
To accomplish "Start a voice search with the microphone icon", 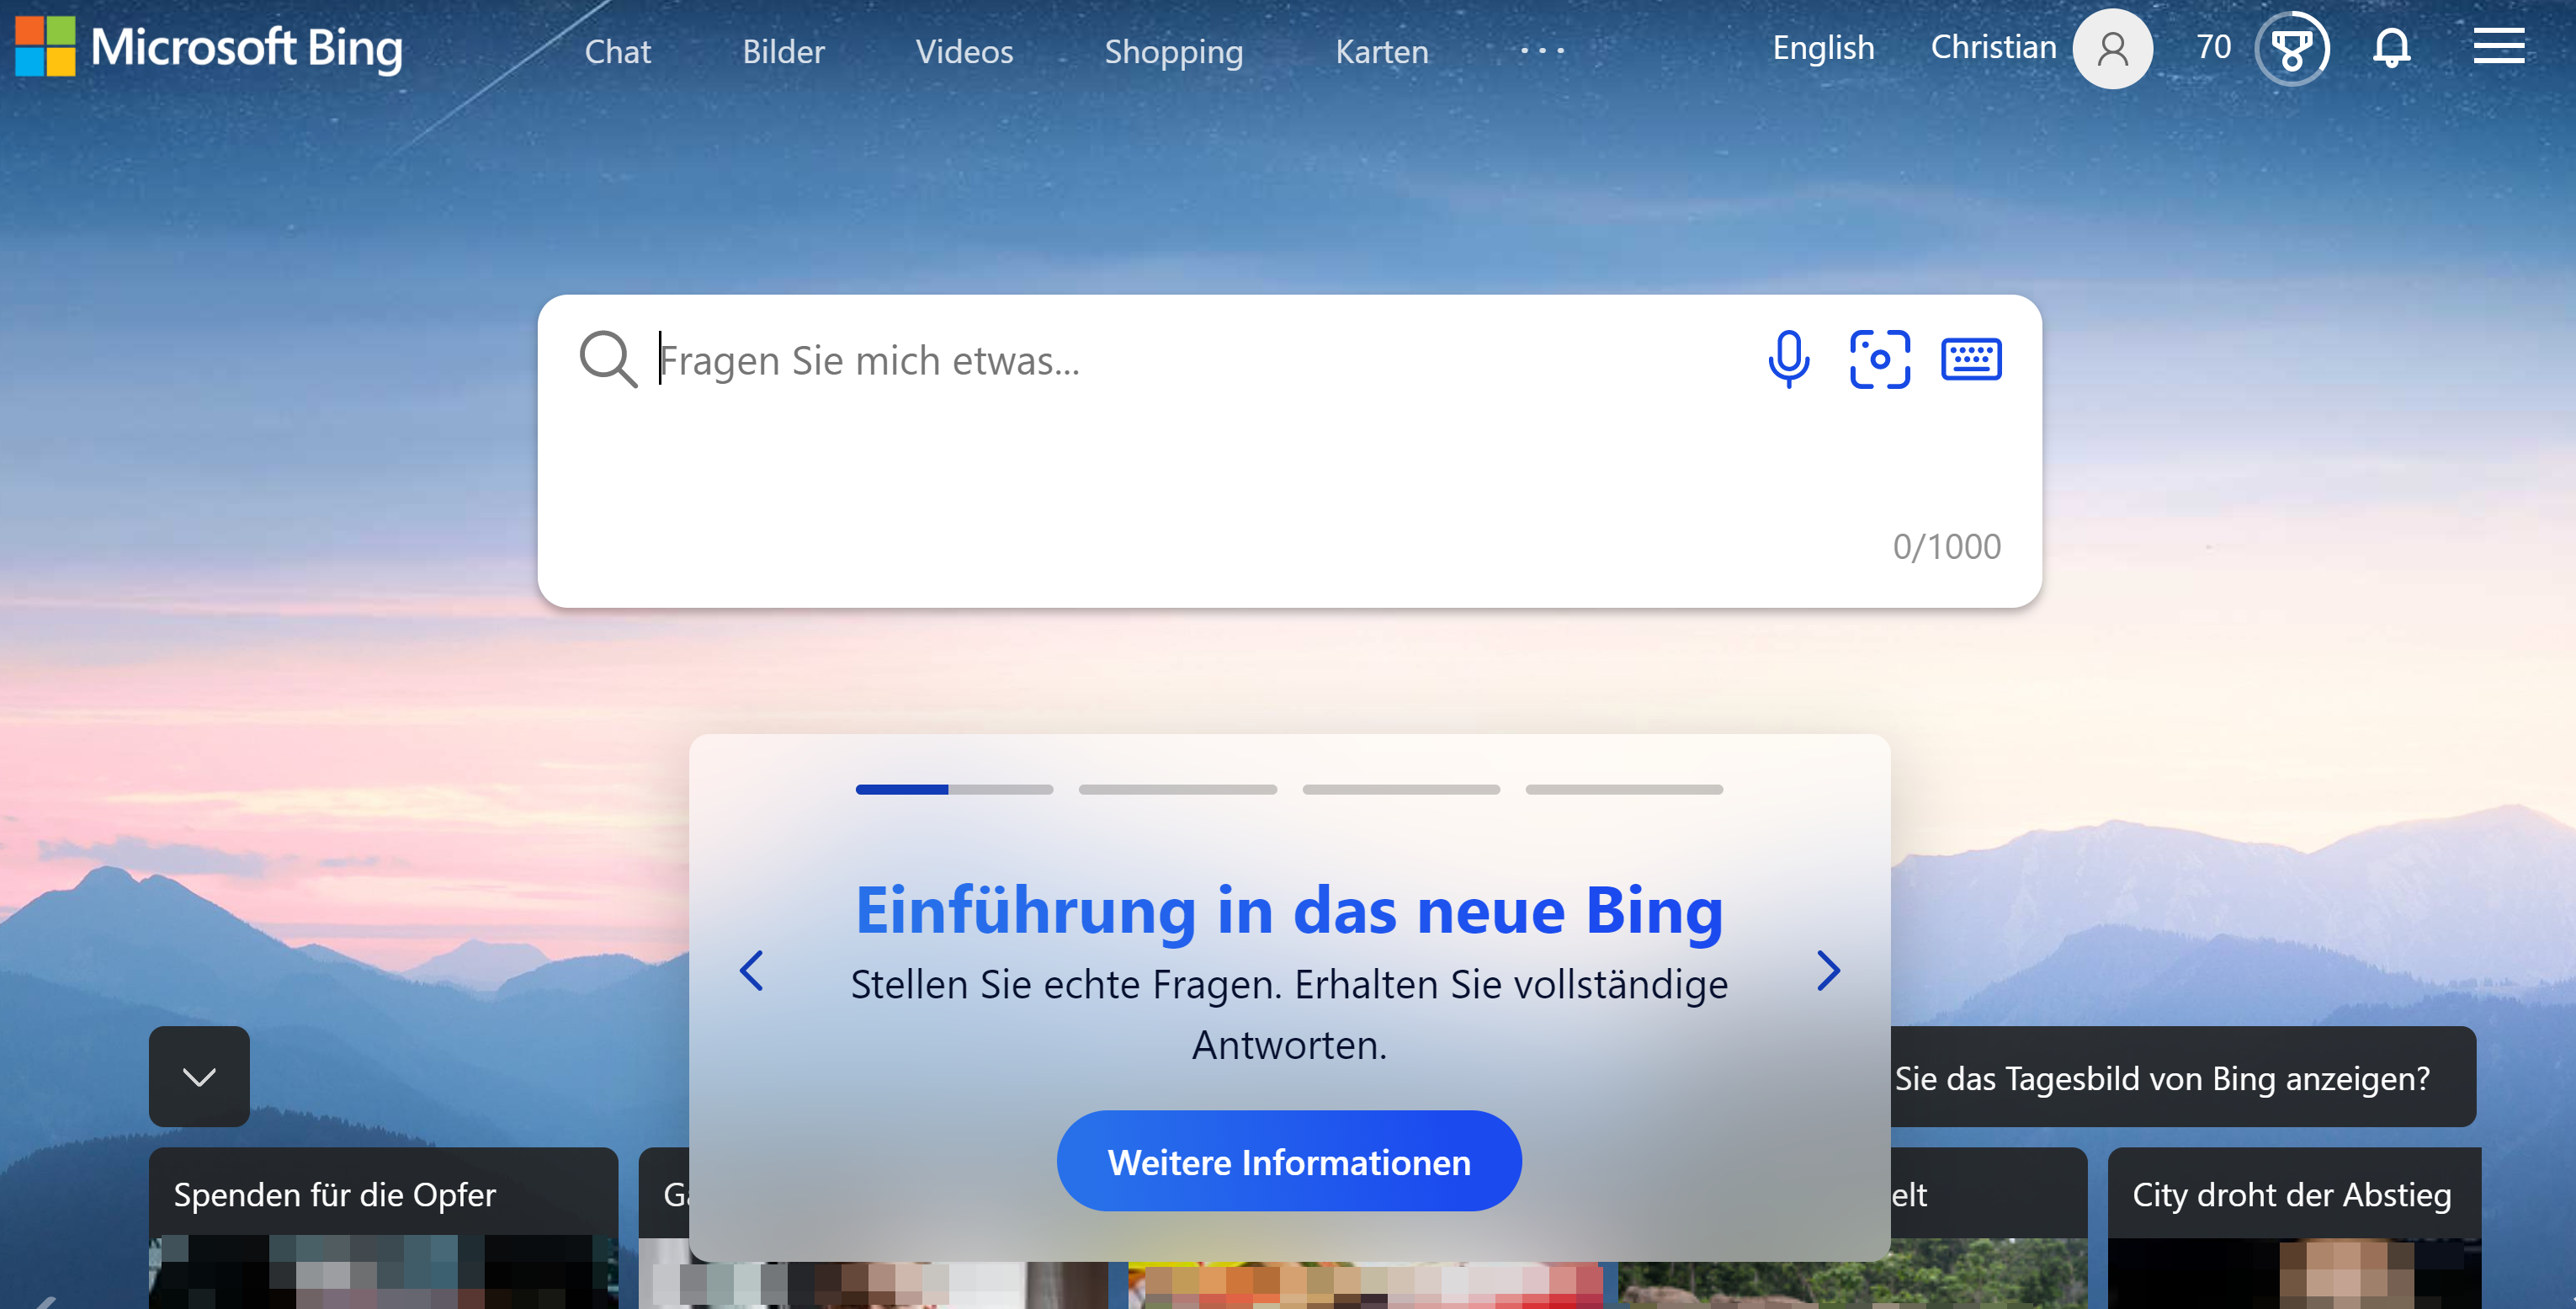I will coord(1789,359).
